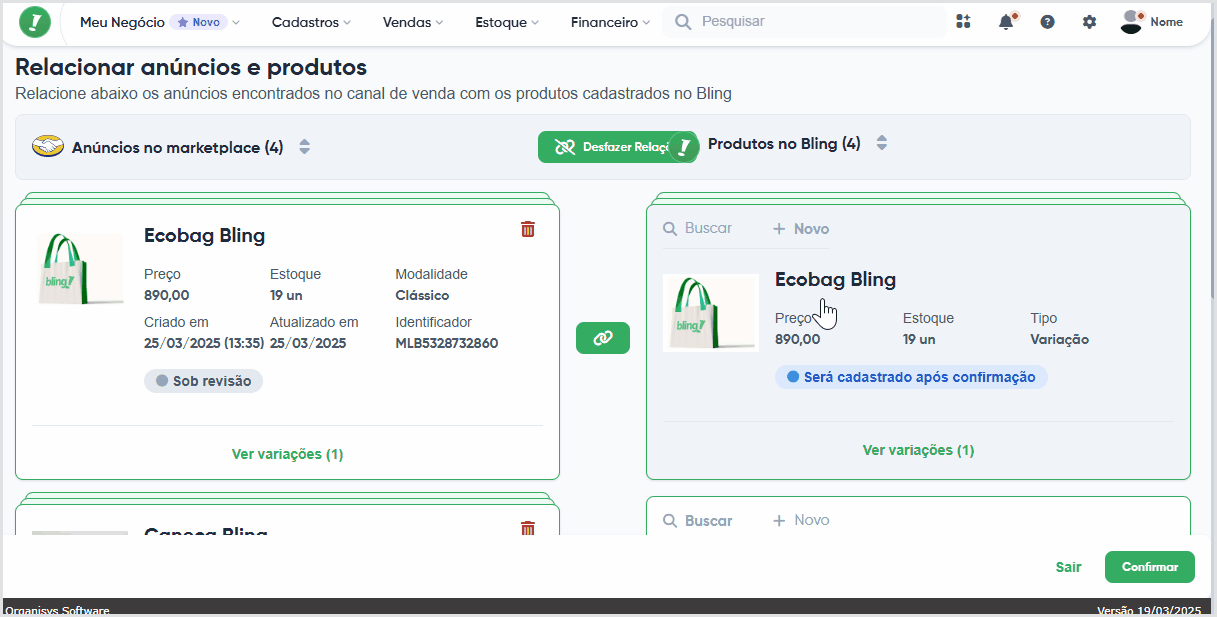Viewport: 1217px width, 617px height.
Task: Click the Variação tipo value
Action: pos(1060,339)
